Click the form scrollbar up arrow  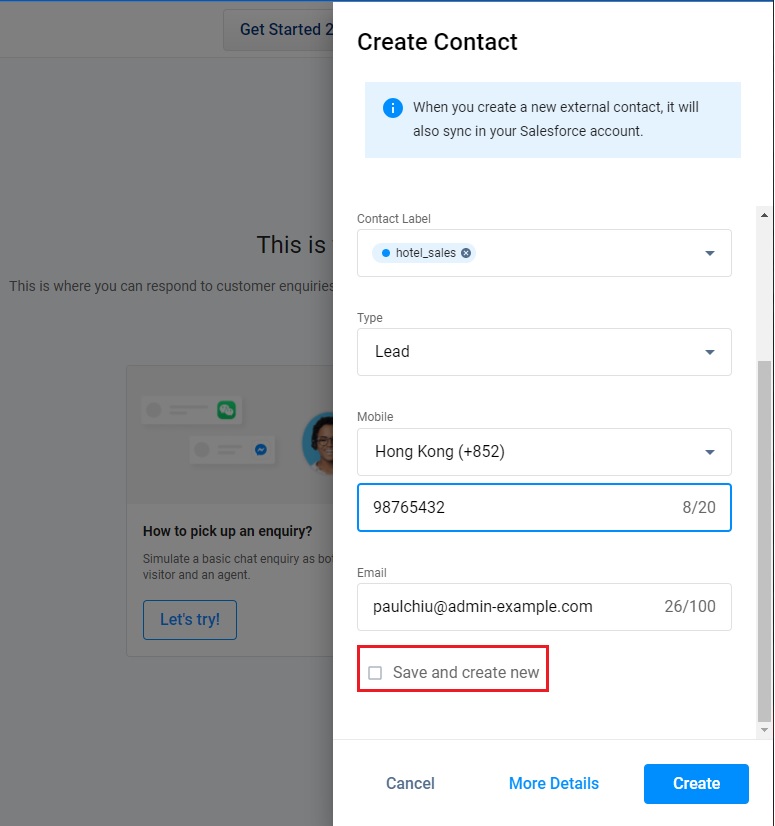tap(765, 215)
